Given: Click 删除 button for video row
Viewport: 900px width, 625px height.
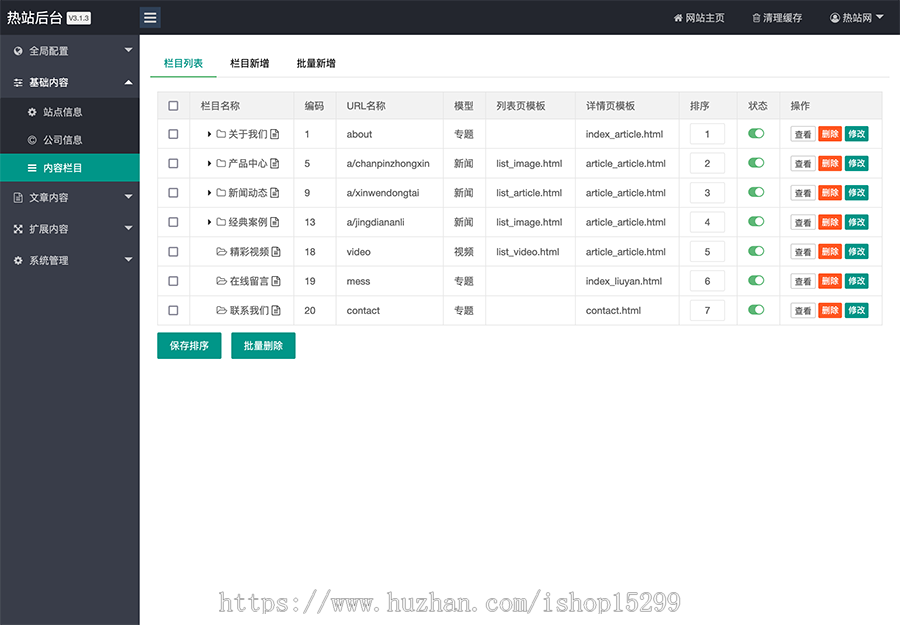Looking at the screenshot, I should (x=830, y=251).
